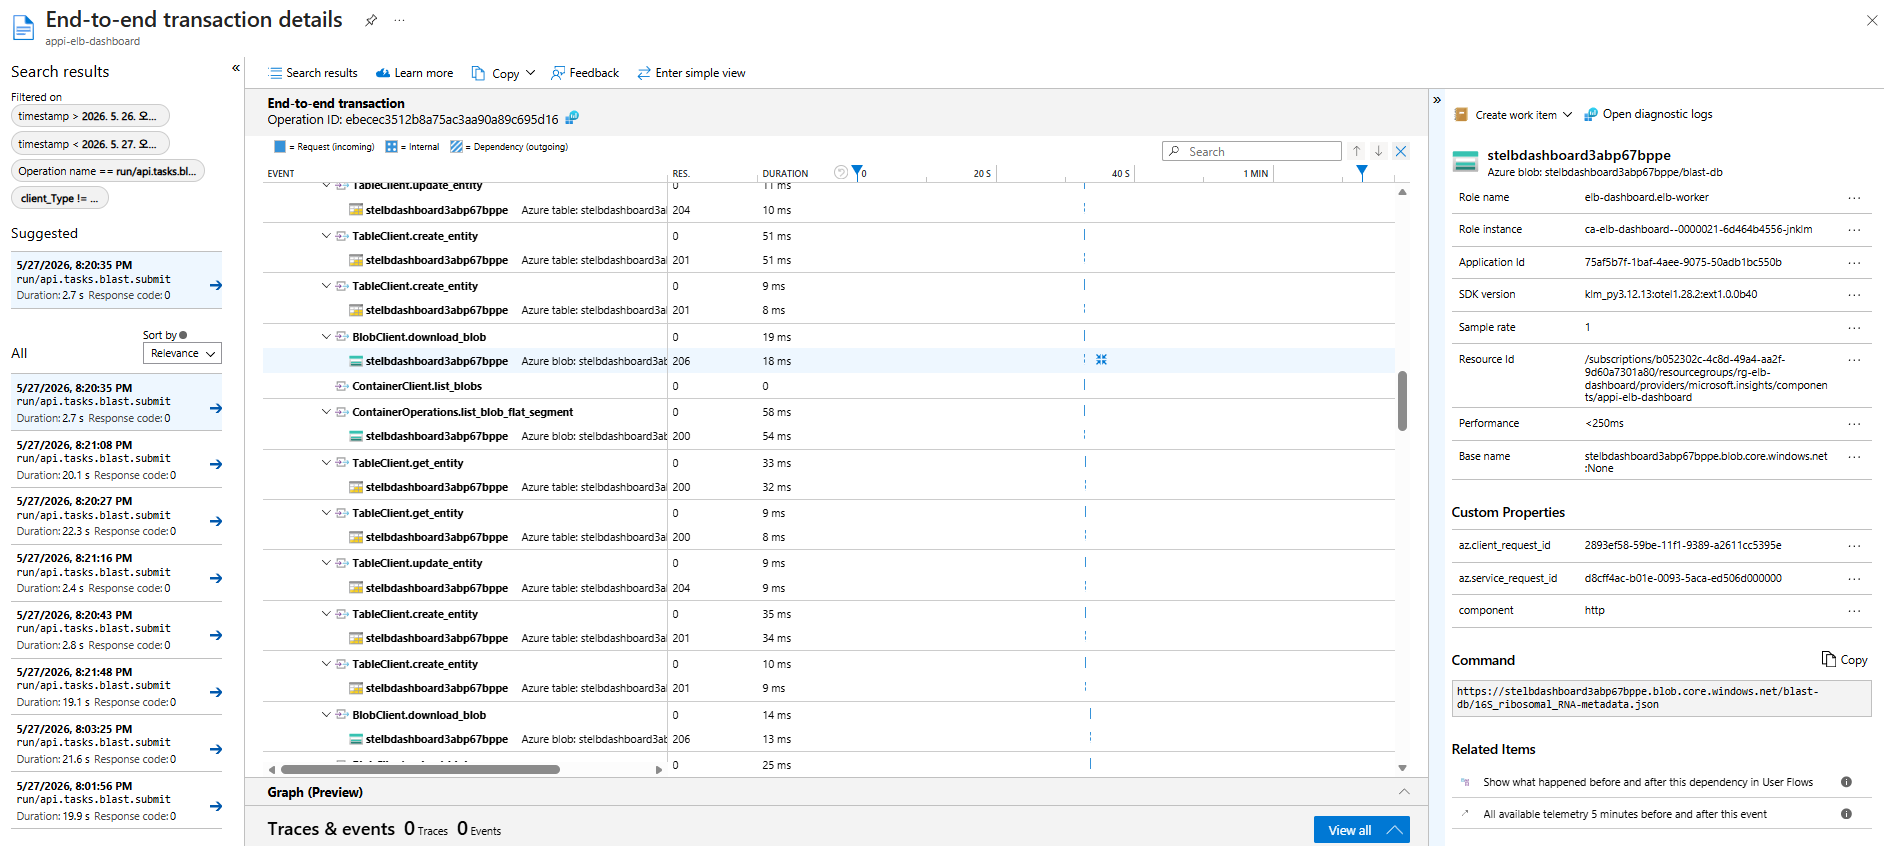Open the 8:01:56 PM search result
The image size is (1884, 846).
[116, 801]
